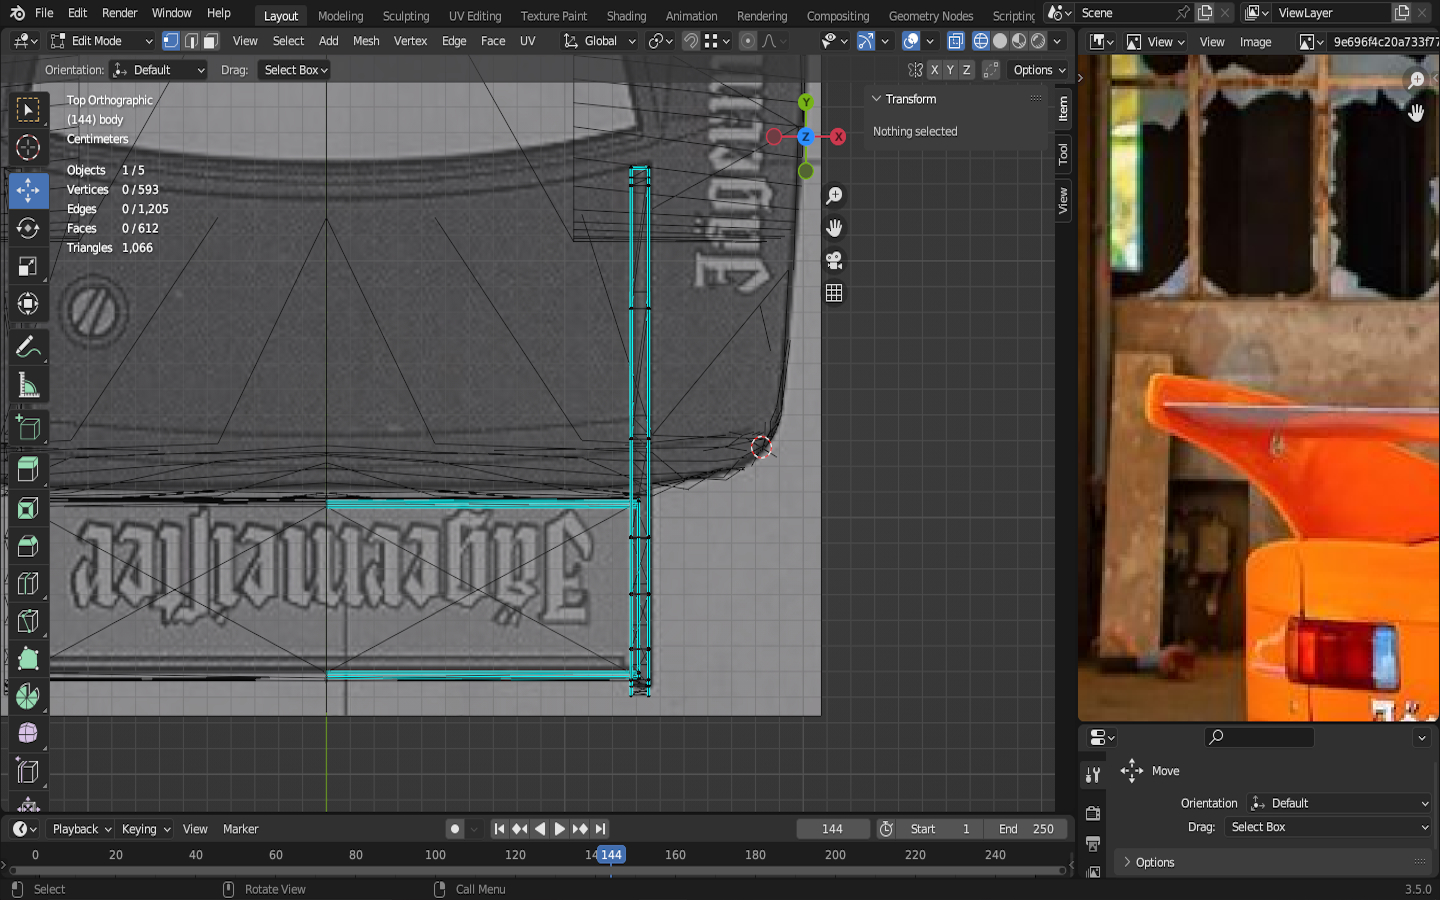
Task: Choose the Move tool in the toolbar
Action: pos(28,189)
